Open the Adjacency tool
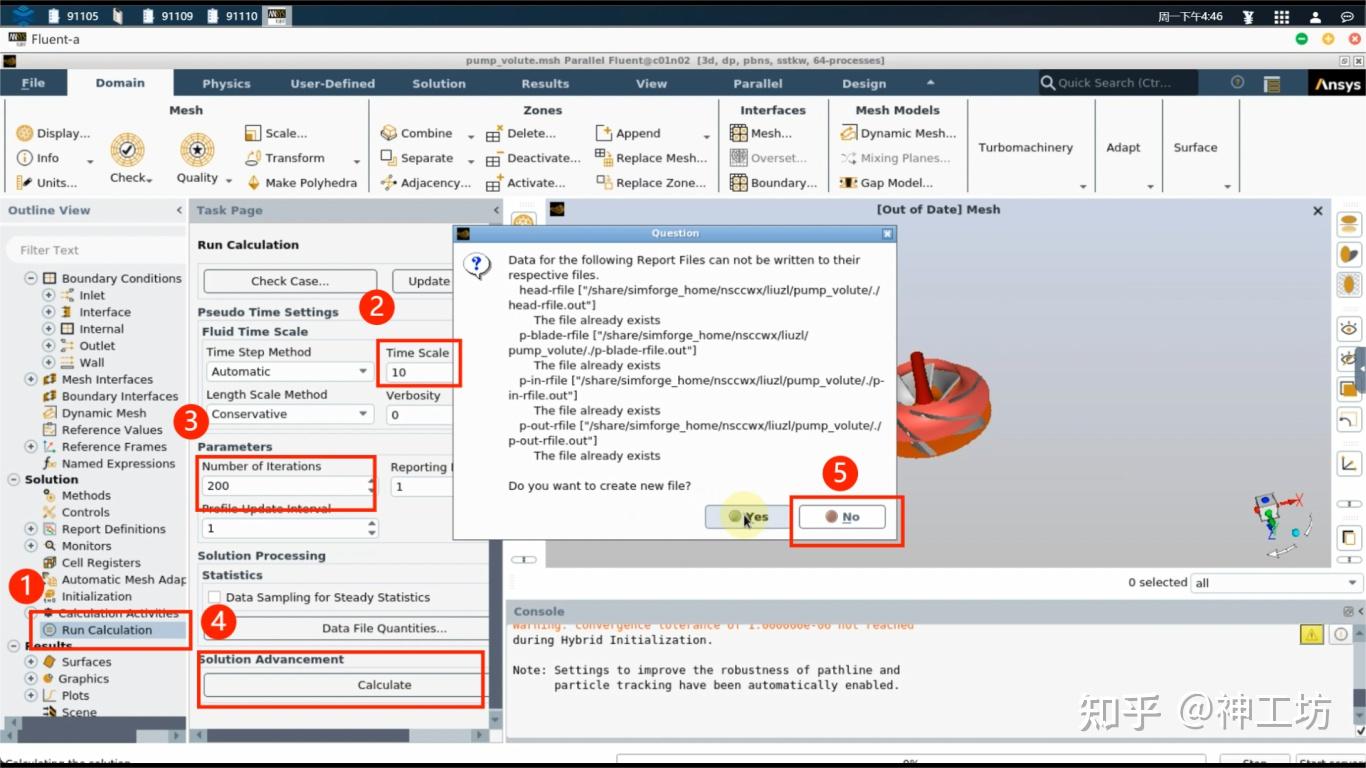The height and width of the screenshot is (768, 1366). [425, 183]
